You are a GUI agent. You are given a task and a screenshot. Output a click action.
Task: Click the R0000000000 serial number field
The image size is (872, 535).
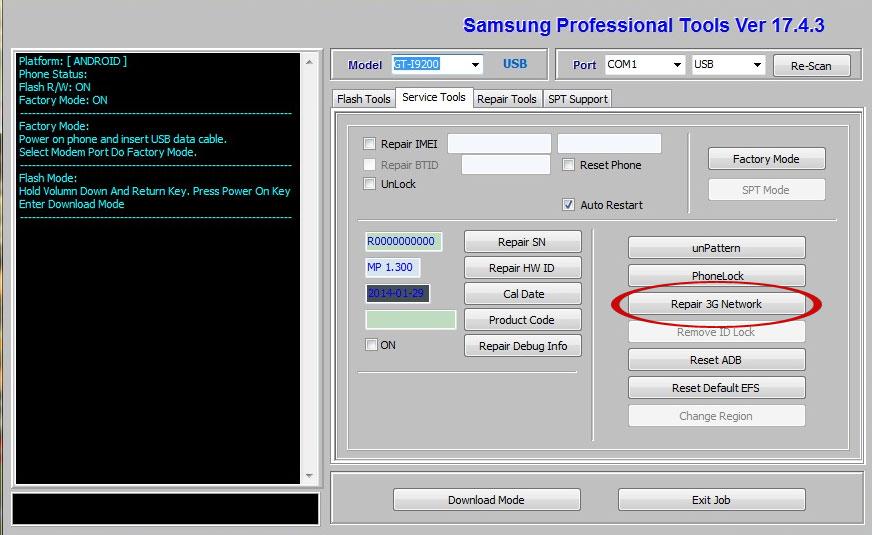404,241
